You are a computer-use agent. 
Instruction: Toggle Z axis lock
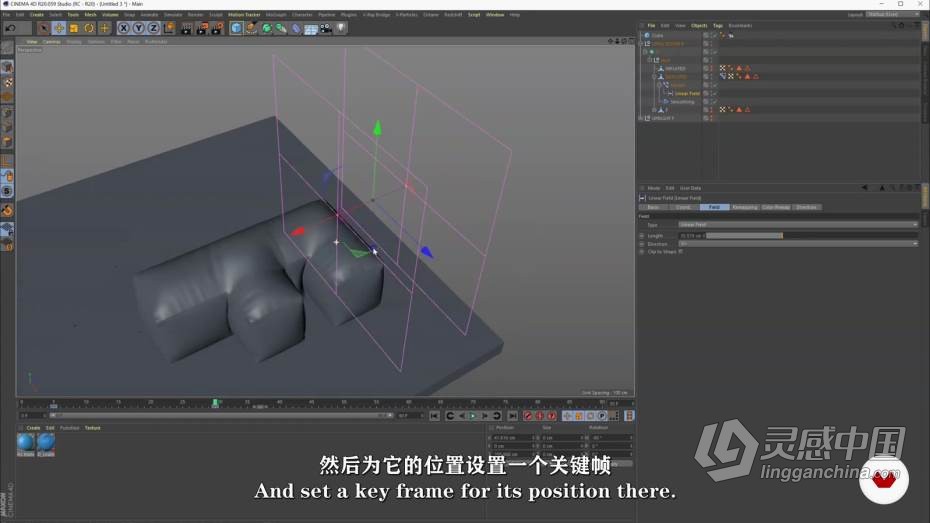153,28
